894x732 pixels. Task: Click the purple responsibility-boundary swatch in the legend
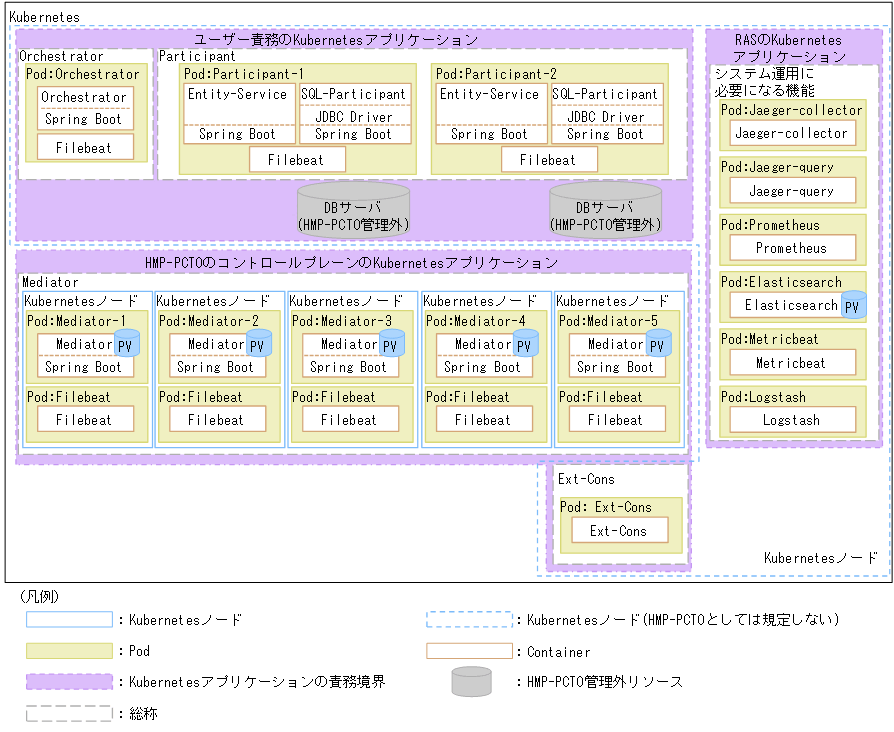[x=70, y=681]
